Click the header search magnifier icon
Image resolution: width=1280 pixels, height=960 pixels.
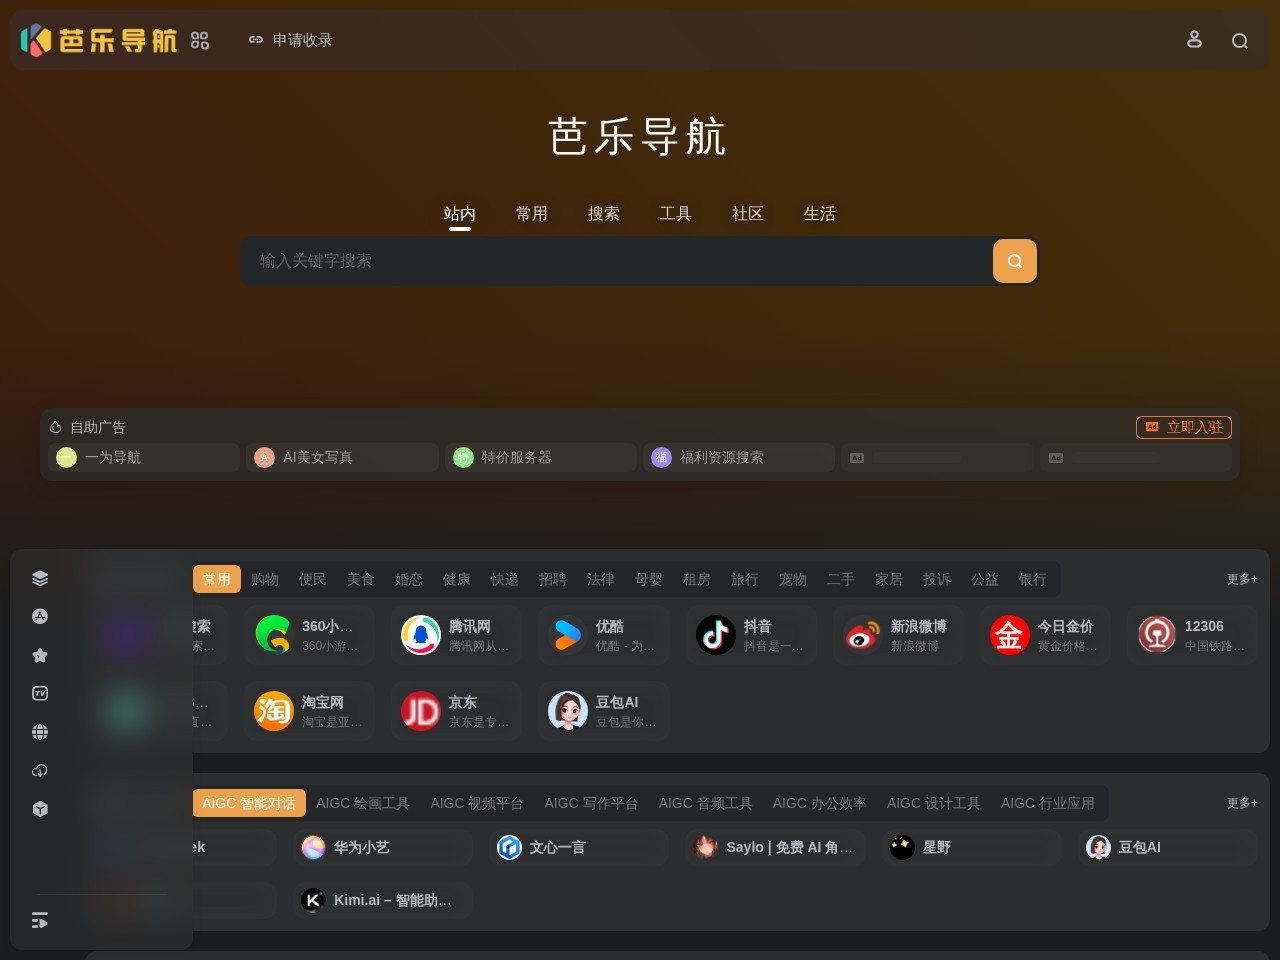tap(1240, 41)
